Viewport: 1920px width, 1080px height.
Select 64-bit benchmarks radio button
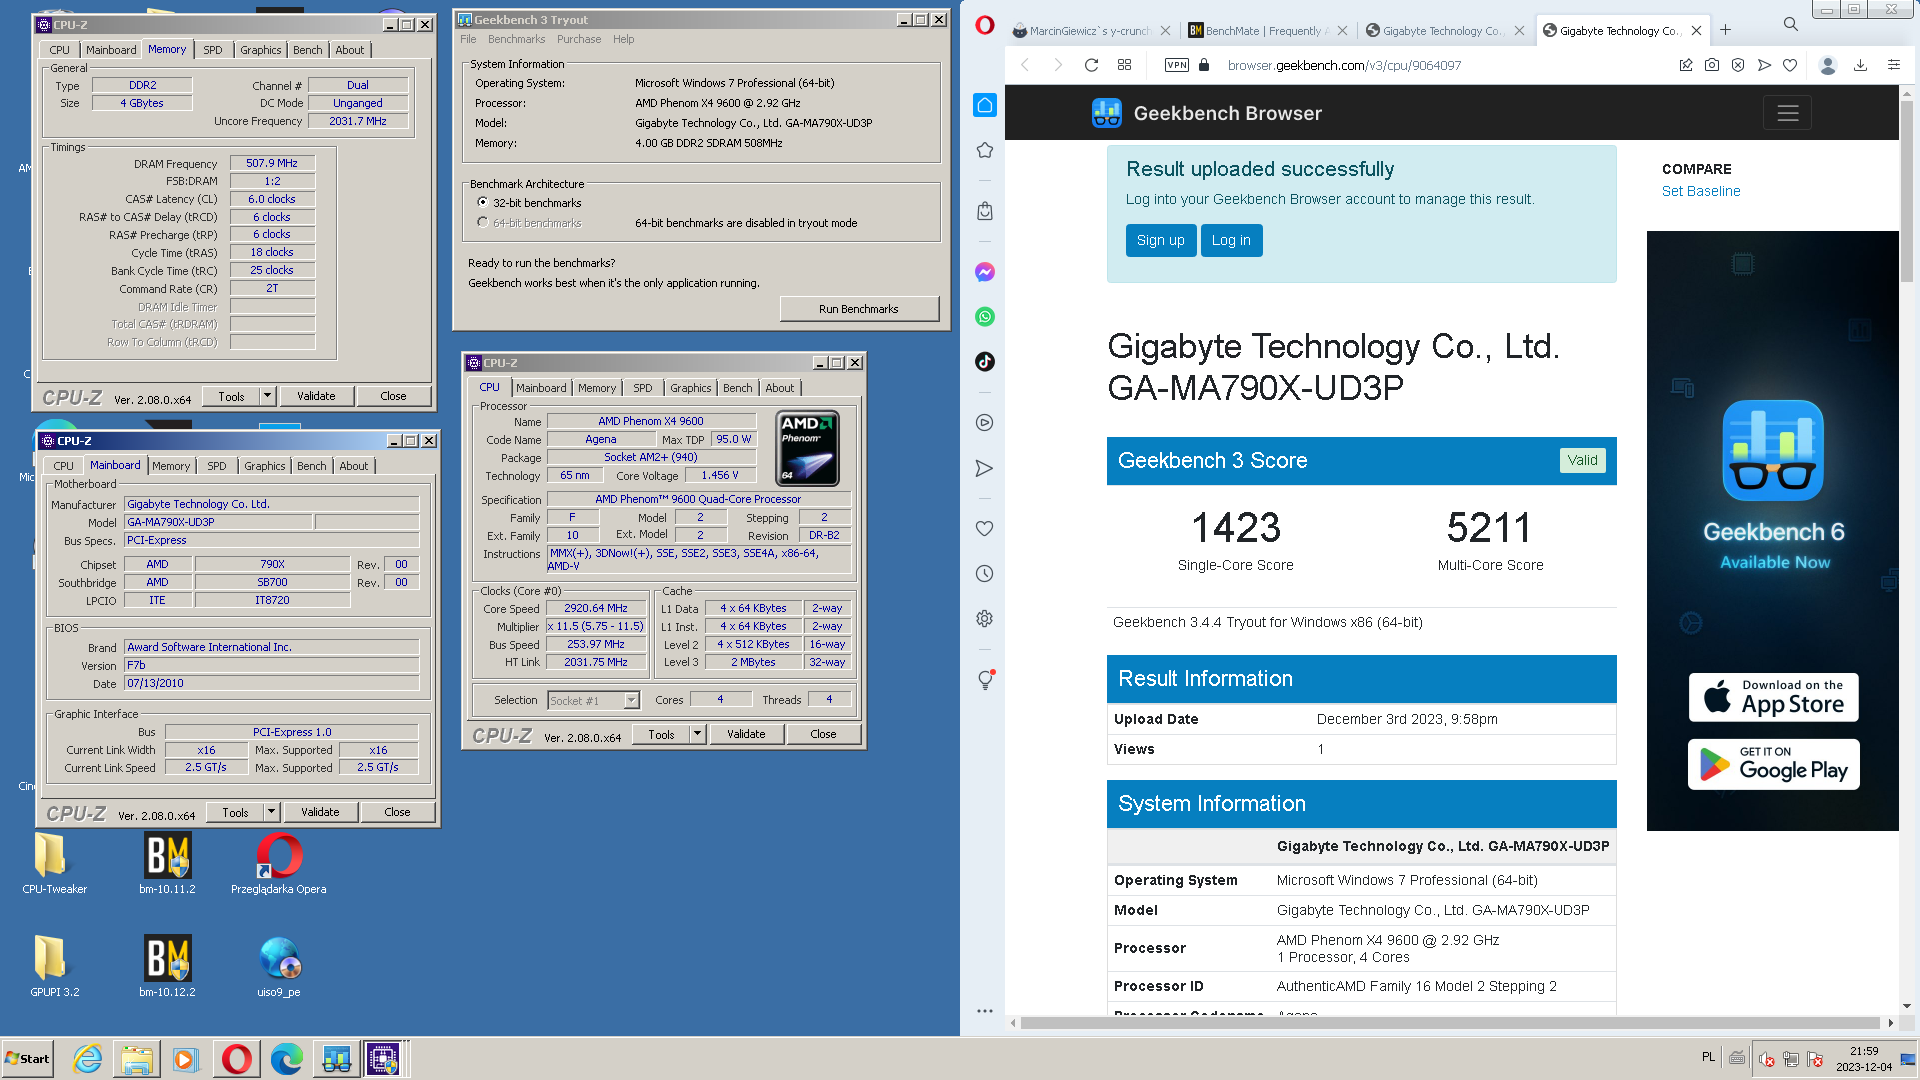point(483,223)
